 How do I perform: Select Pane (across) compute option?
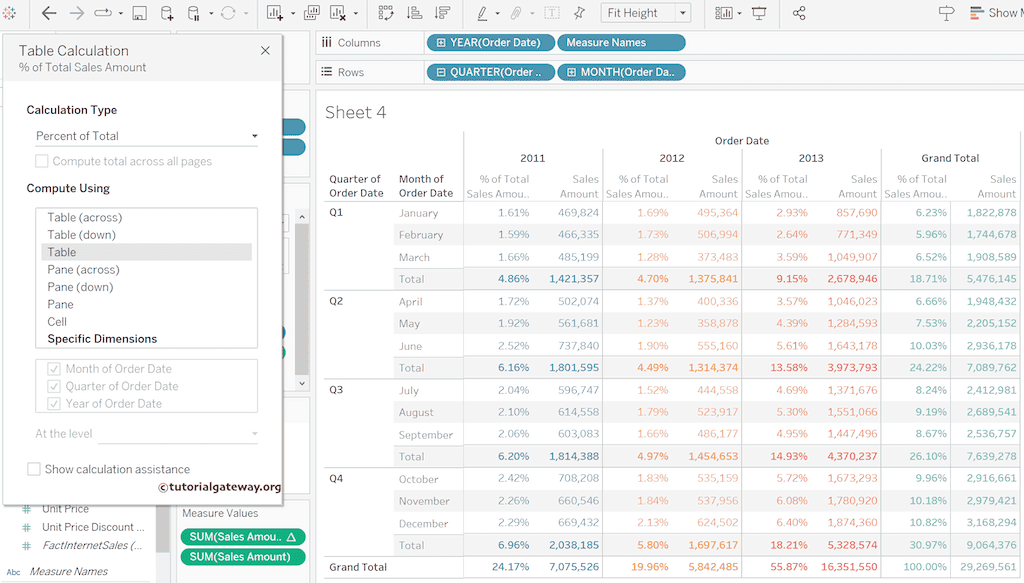pos(146,270)
